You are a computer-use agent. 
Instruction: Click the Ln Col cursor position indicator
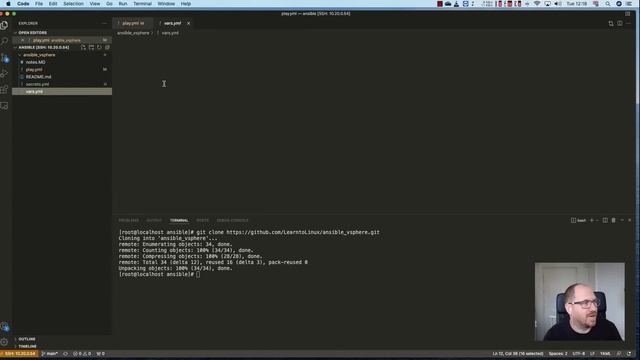(x=518, y=354)
